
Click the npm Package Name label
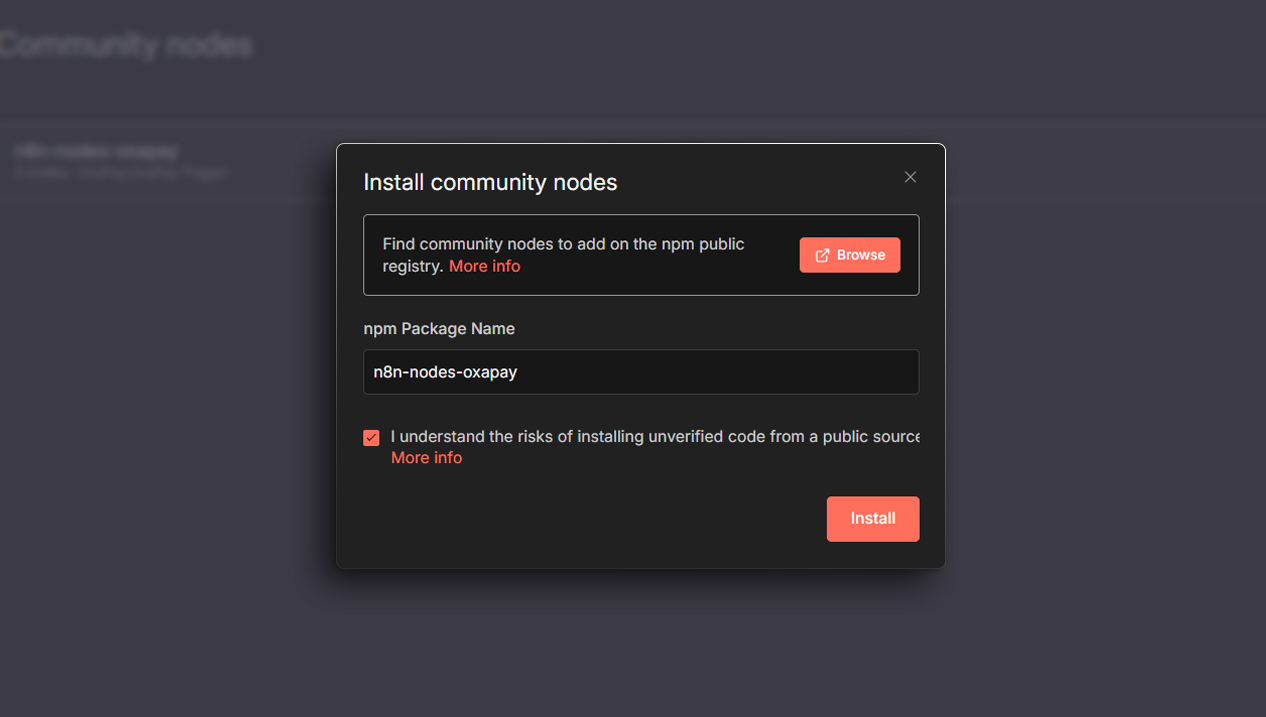(x=439, y=328)
